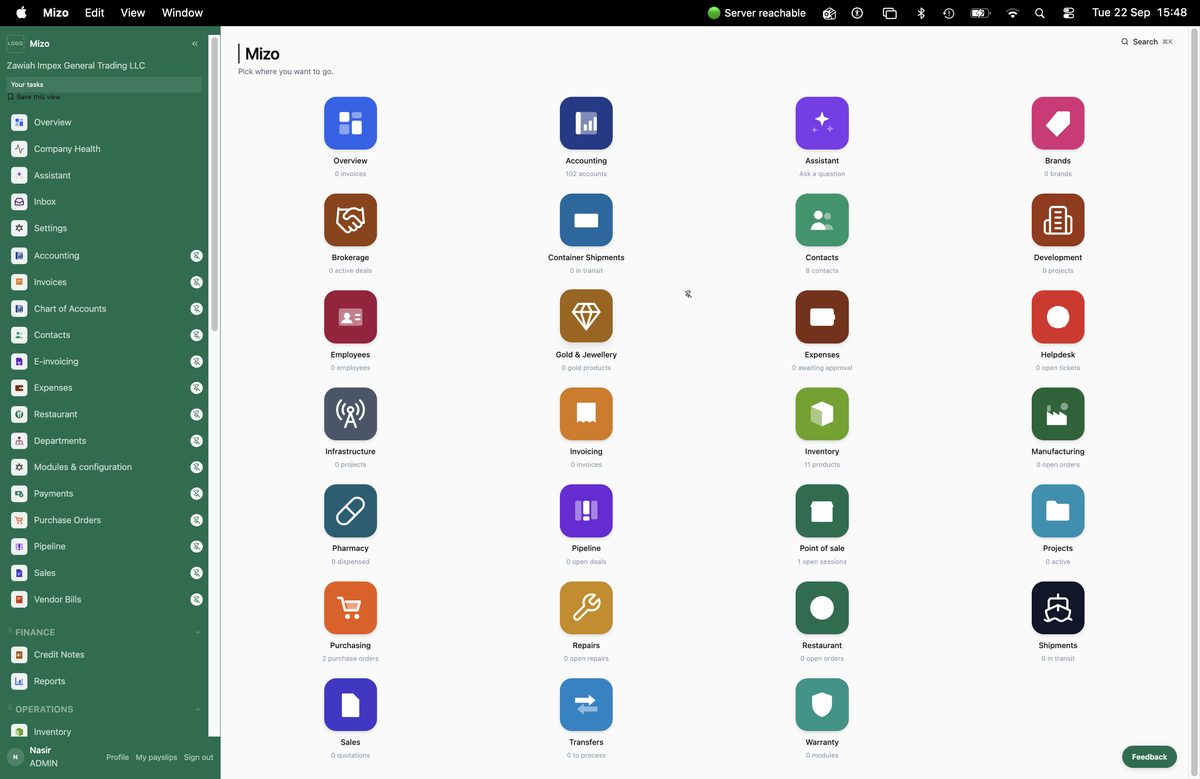Open the Container Shipments tile

click(x=586, y=220)
